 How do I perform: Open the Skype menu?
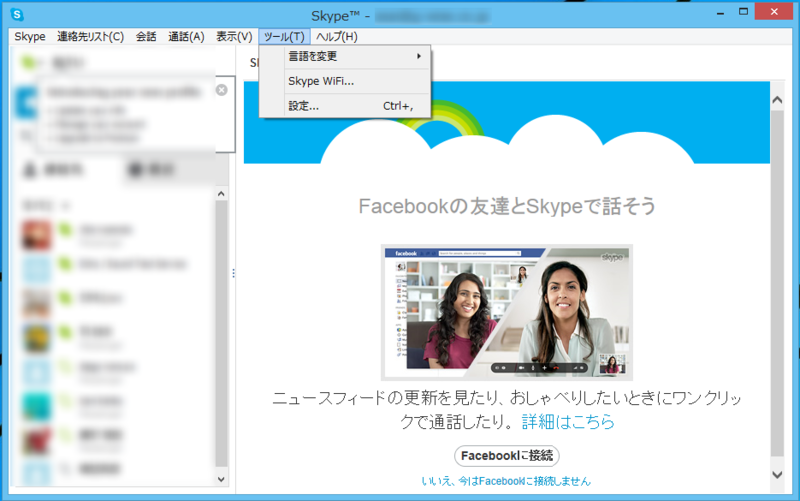[30, 37]
